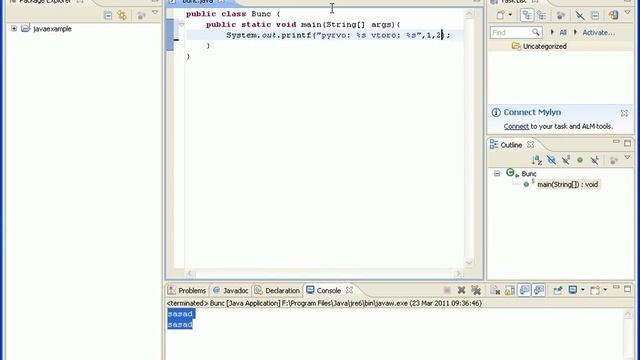Click the Terminate button in Console
This screenshot has width=640, height=360.
point(447,290)
